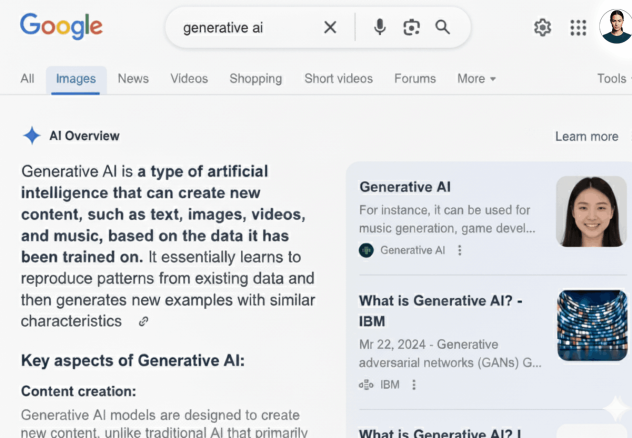Select the Videos tab
This screenshot has width=632, height=438.
[189, 79]
